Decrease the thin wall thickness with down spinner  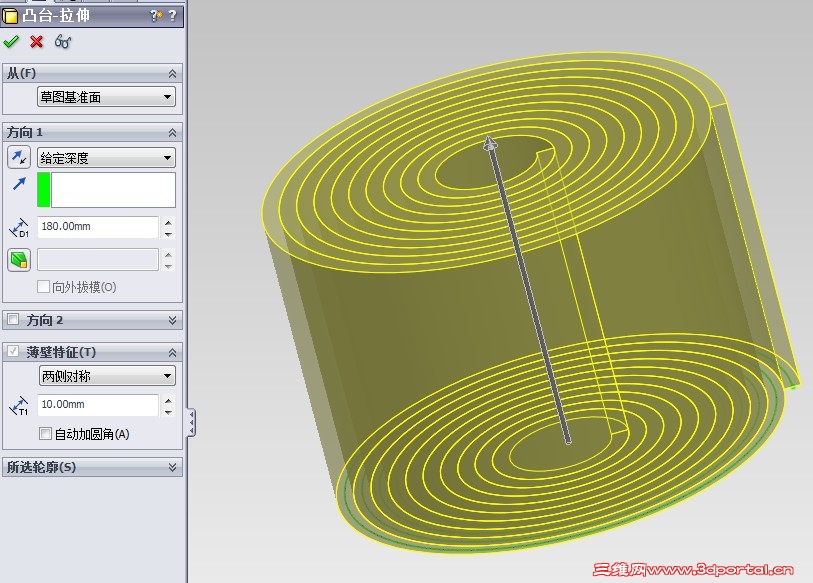(x=168, y=412)
